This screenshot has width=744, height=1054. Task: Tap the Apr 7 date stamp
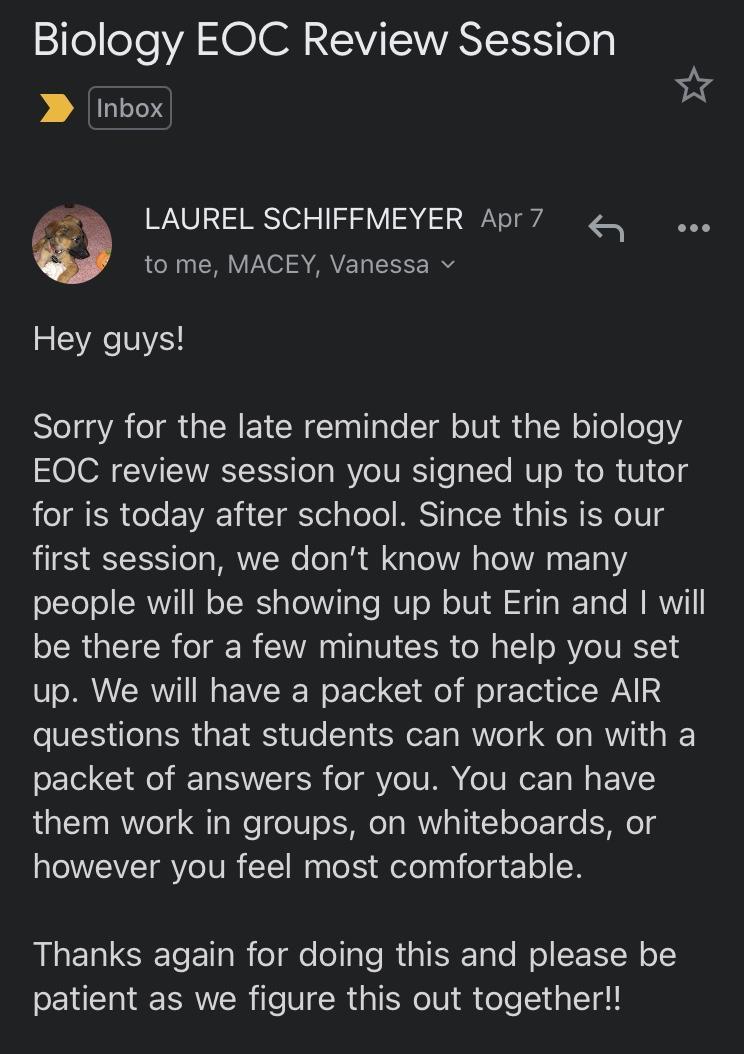click(511, 219)
